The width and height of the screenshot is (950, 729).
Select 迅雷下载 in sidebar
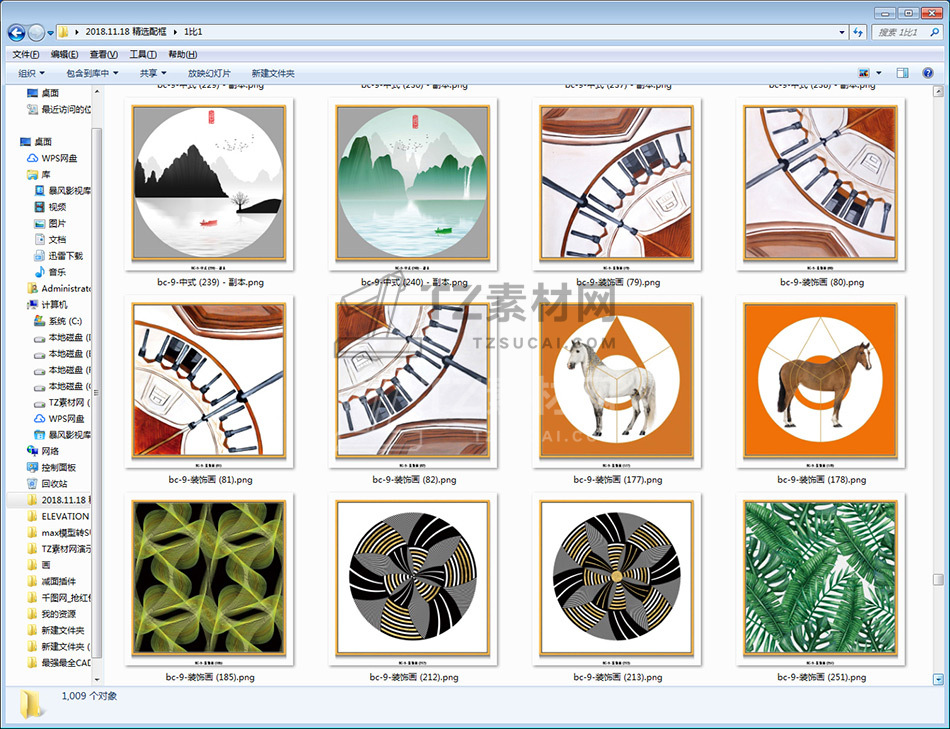(58, 256)
